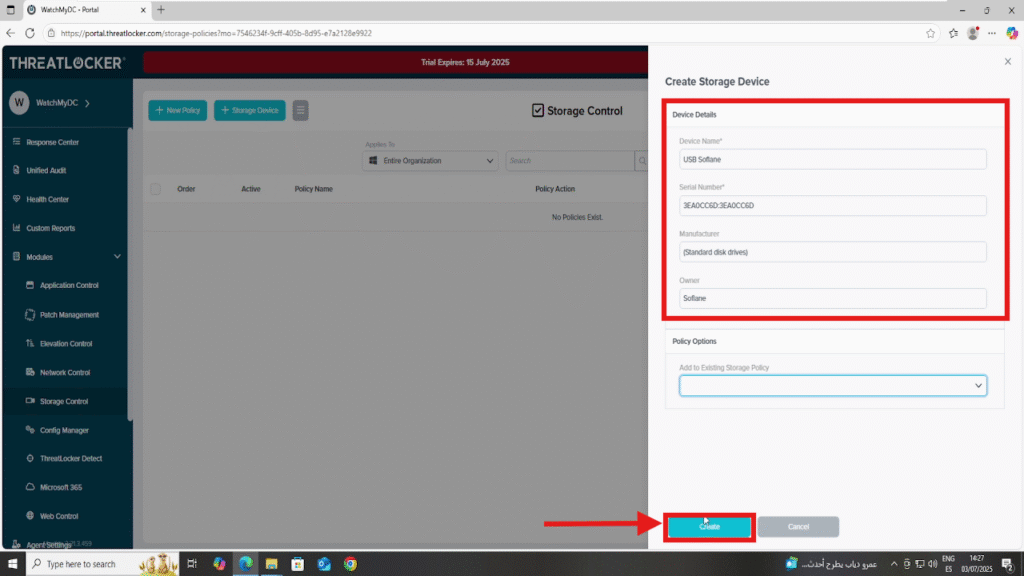Click the Application Control icon

[30, 285]
